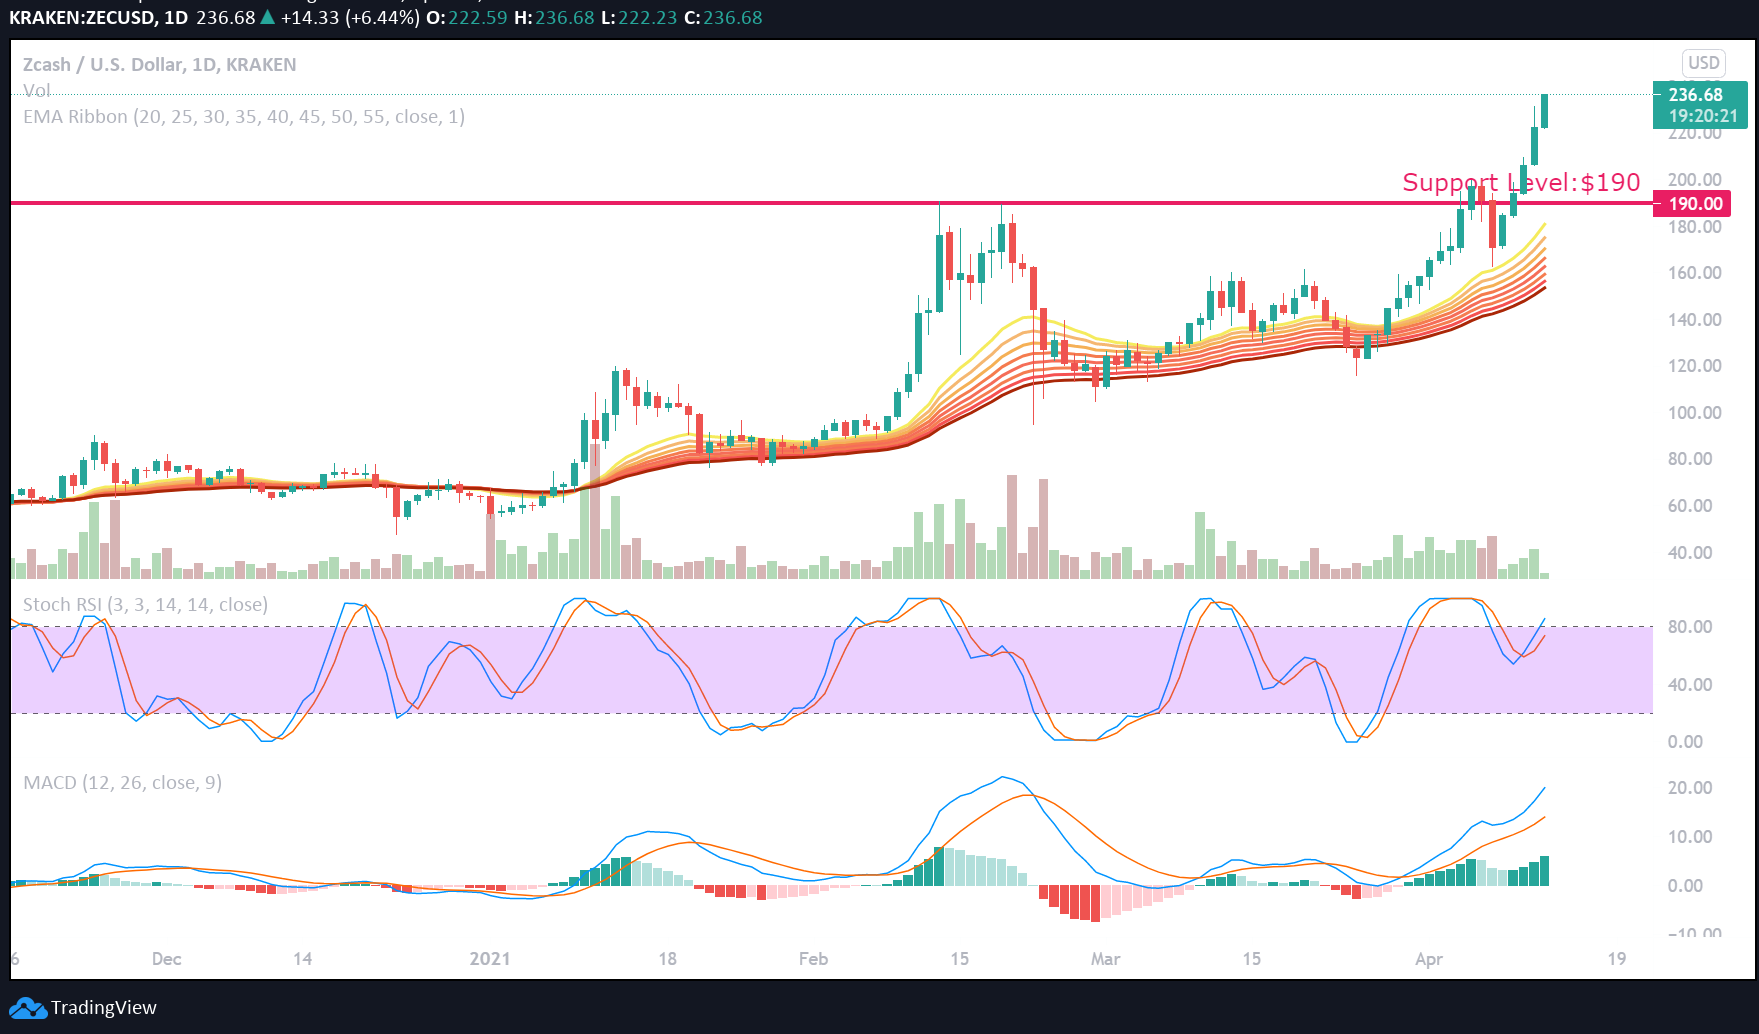Click 'Dec' on the time axis
This screenshot has height=1034, width=1759.
tap(166, 959)
